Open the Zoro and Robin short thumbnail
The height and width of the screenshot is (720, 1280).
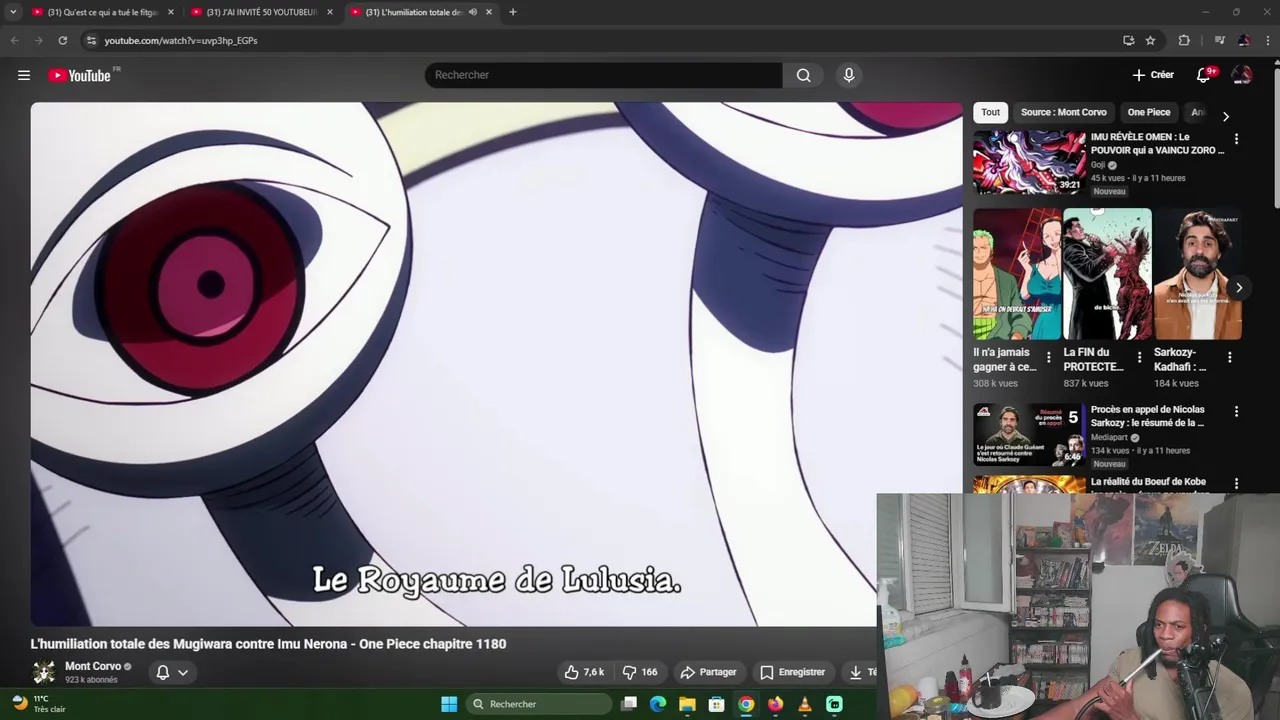click(1017, 274)
